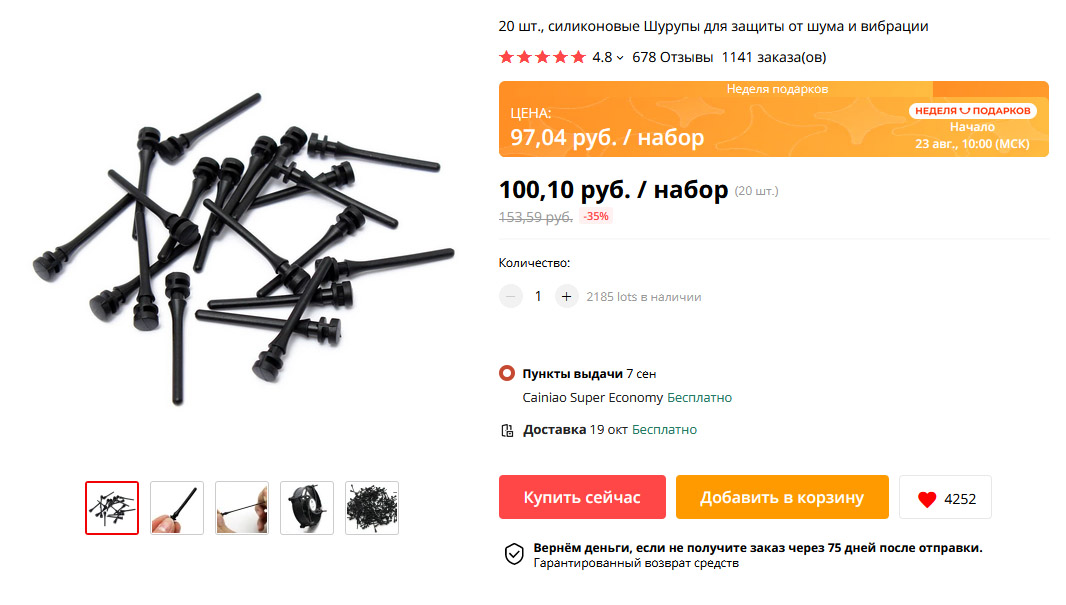Click the plus quantity button

tap(566, 296)
